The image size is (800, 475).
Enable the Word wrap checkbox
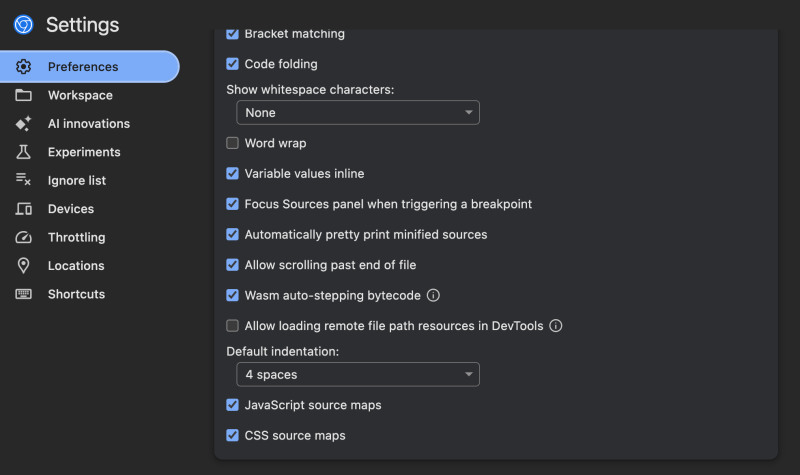click(x=232, y=143)
